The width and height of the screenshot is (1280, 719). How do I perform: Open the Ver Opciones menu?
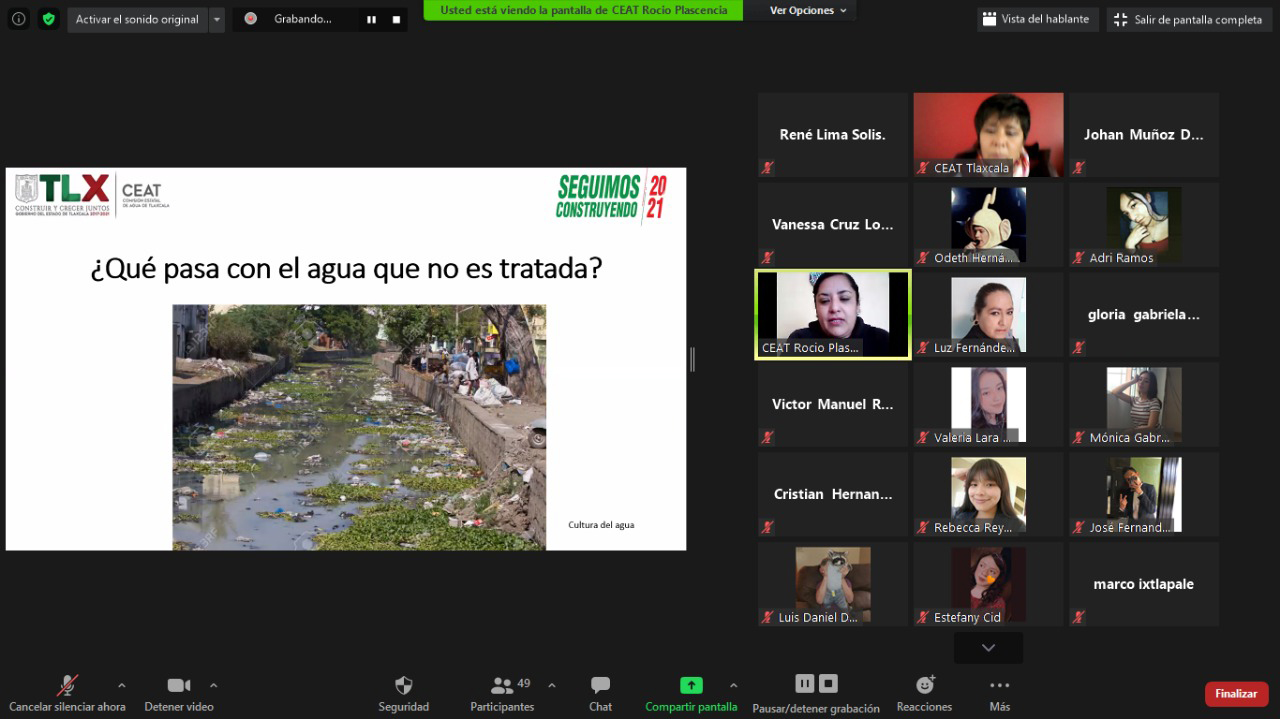click(x=808, y=10)
